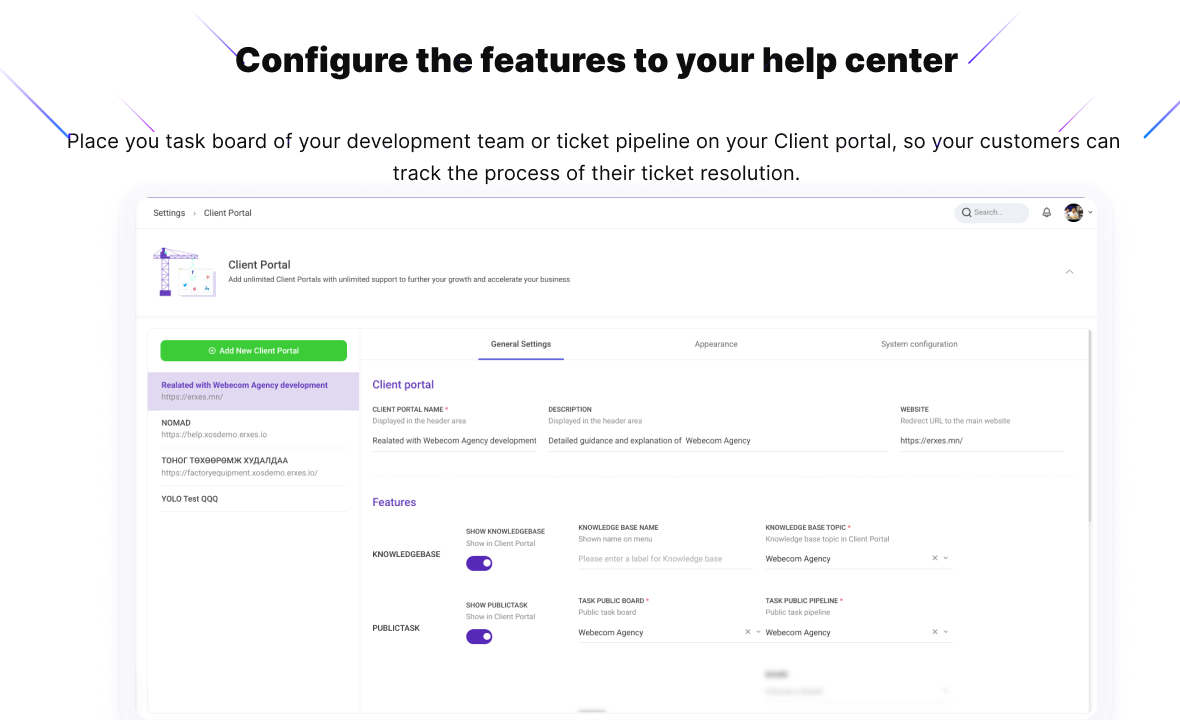Screen dimensions: 1180x720
Task: Clear the Task Public Pipeline selection
Action: point(935,632)
